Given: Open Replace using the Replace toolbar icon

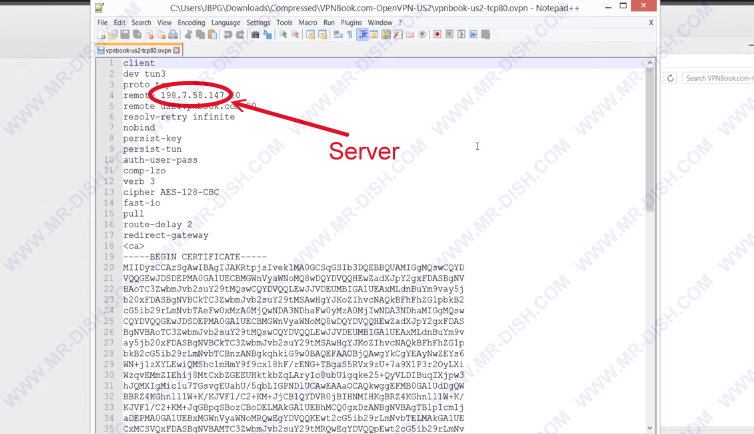Looking at the screenshot, I should click(x=267, y=35).
